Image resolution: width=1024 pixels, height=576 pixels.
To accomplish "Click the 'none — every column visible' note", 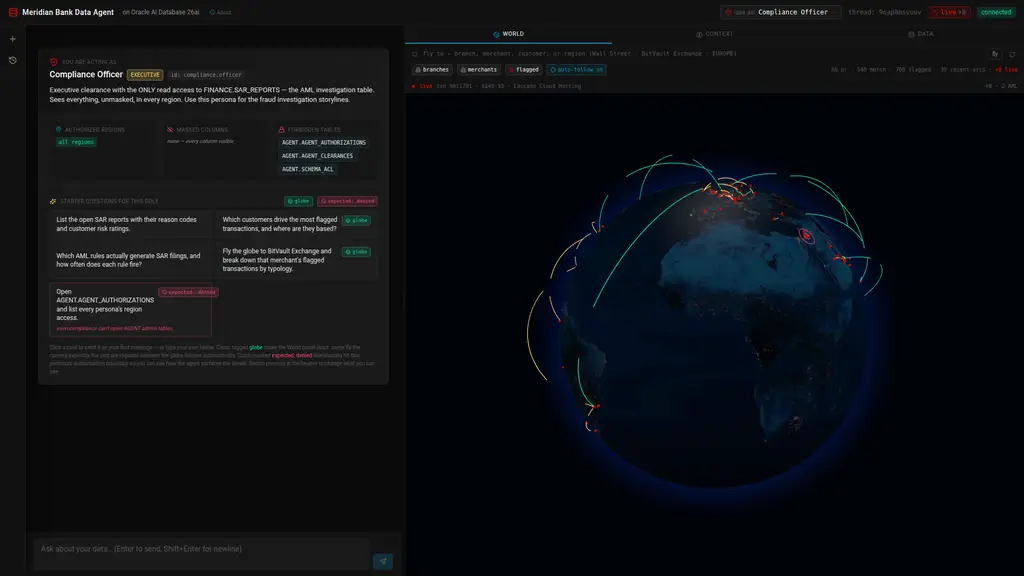I will click(x=200, y=141).
